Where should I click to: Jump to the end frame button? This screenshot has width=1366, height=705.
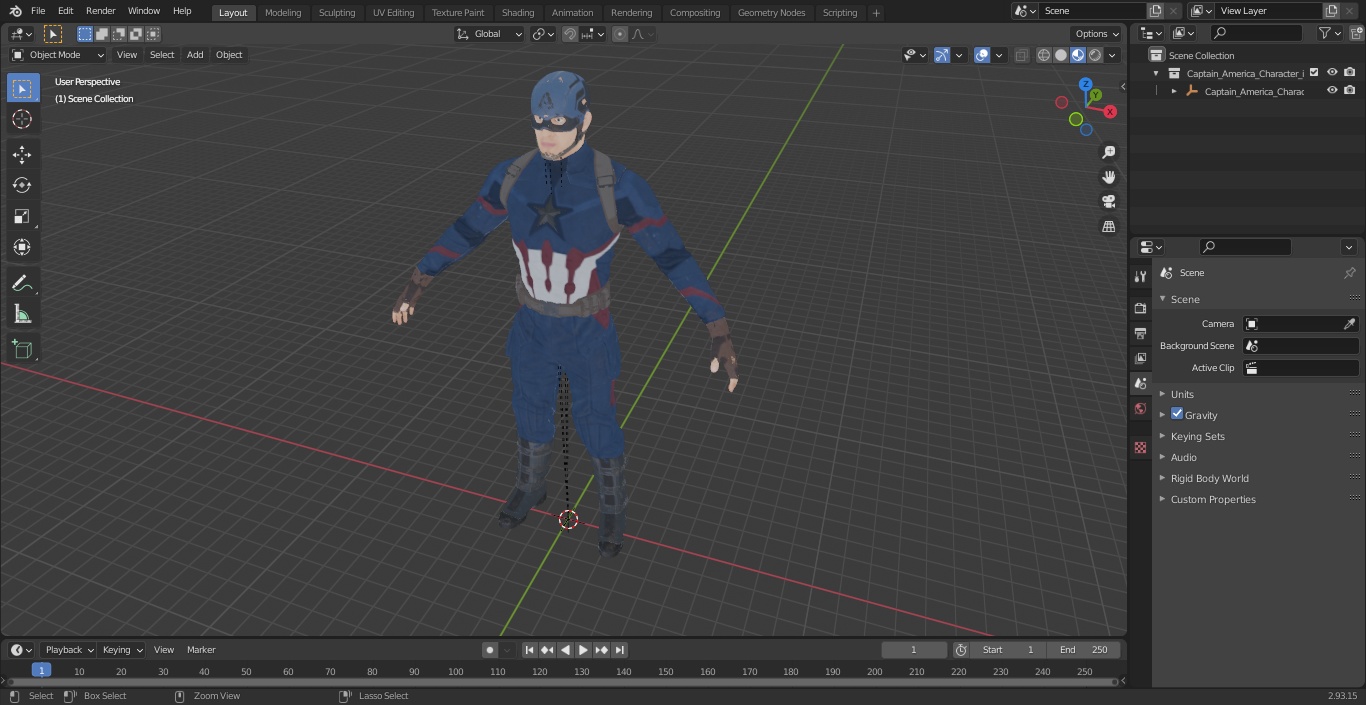tap(620, 650)
